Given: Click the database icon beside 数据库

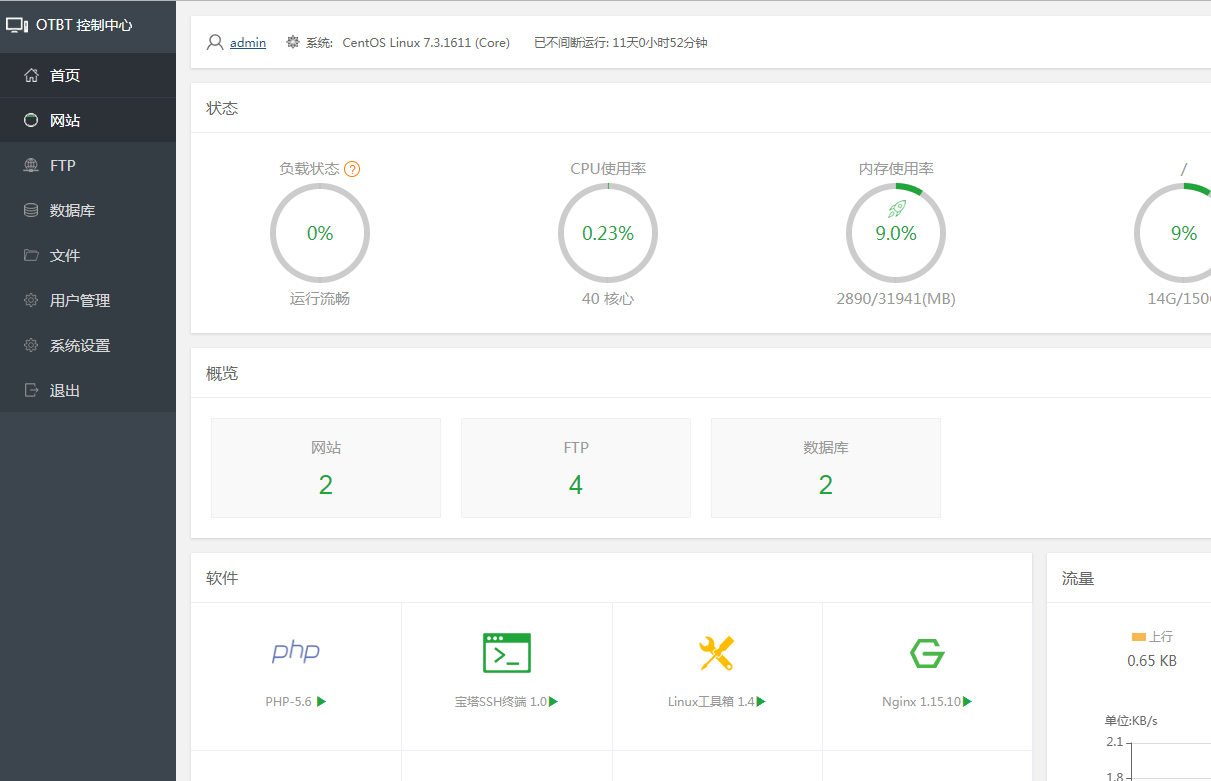Looking at the screenshot, I should [x=31, y=210].
